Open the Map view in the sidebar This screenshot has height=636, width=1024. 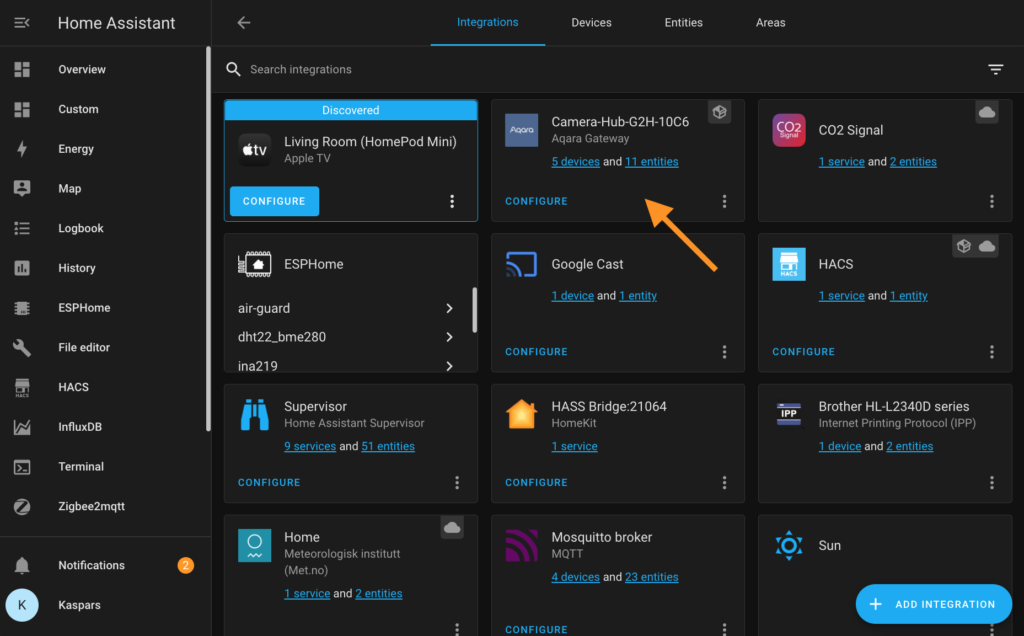pos(70,188)
